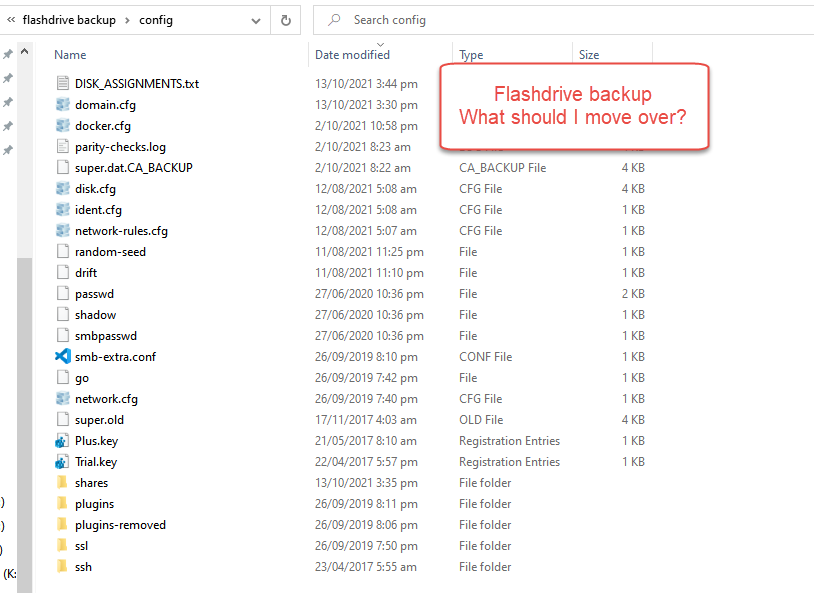Click the navigation pane scrollbar thumb
The width and height of the screenshot is (814, 593).
point(24,425)
